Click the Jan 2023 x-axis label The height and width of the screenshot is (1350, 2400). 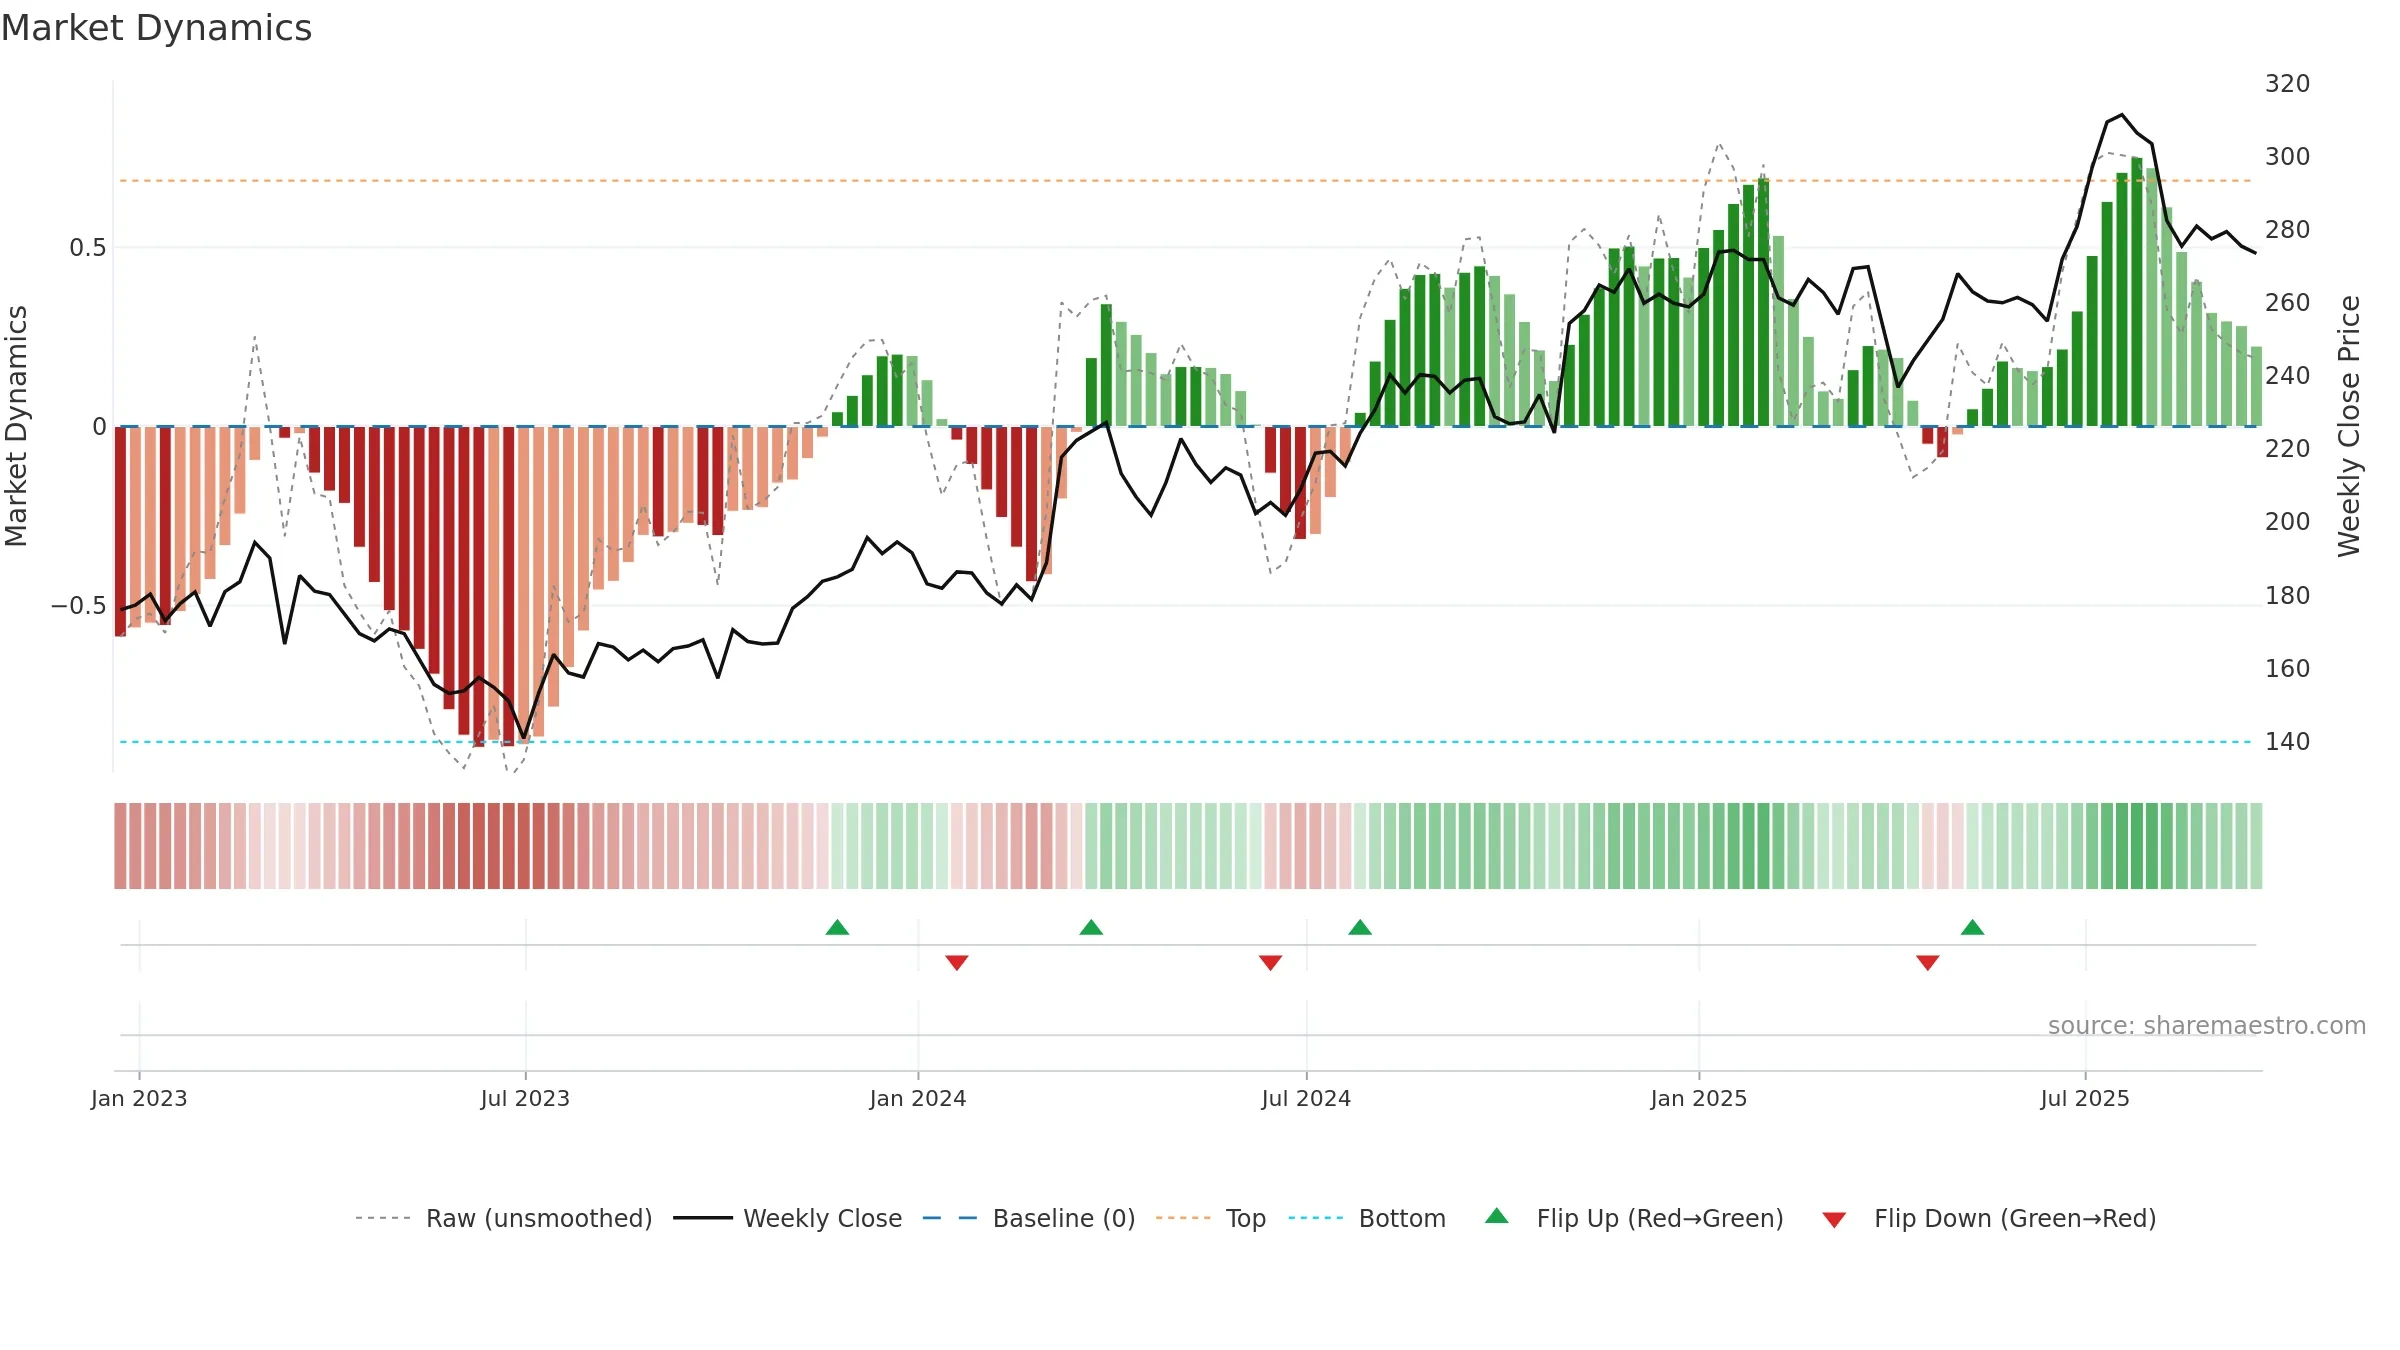coord(139,1098)
